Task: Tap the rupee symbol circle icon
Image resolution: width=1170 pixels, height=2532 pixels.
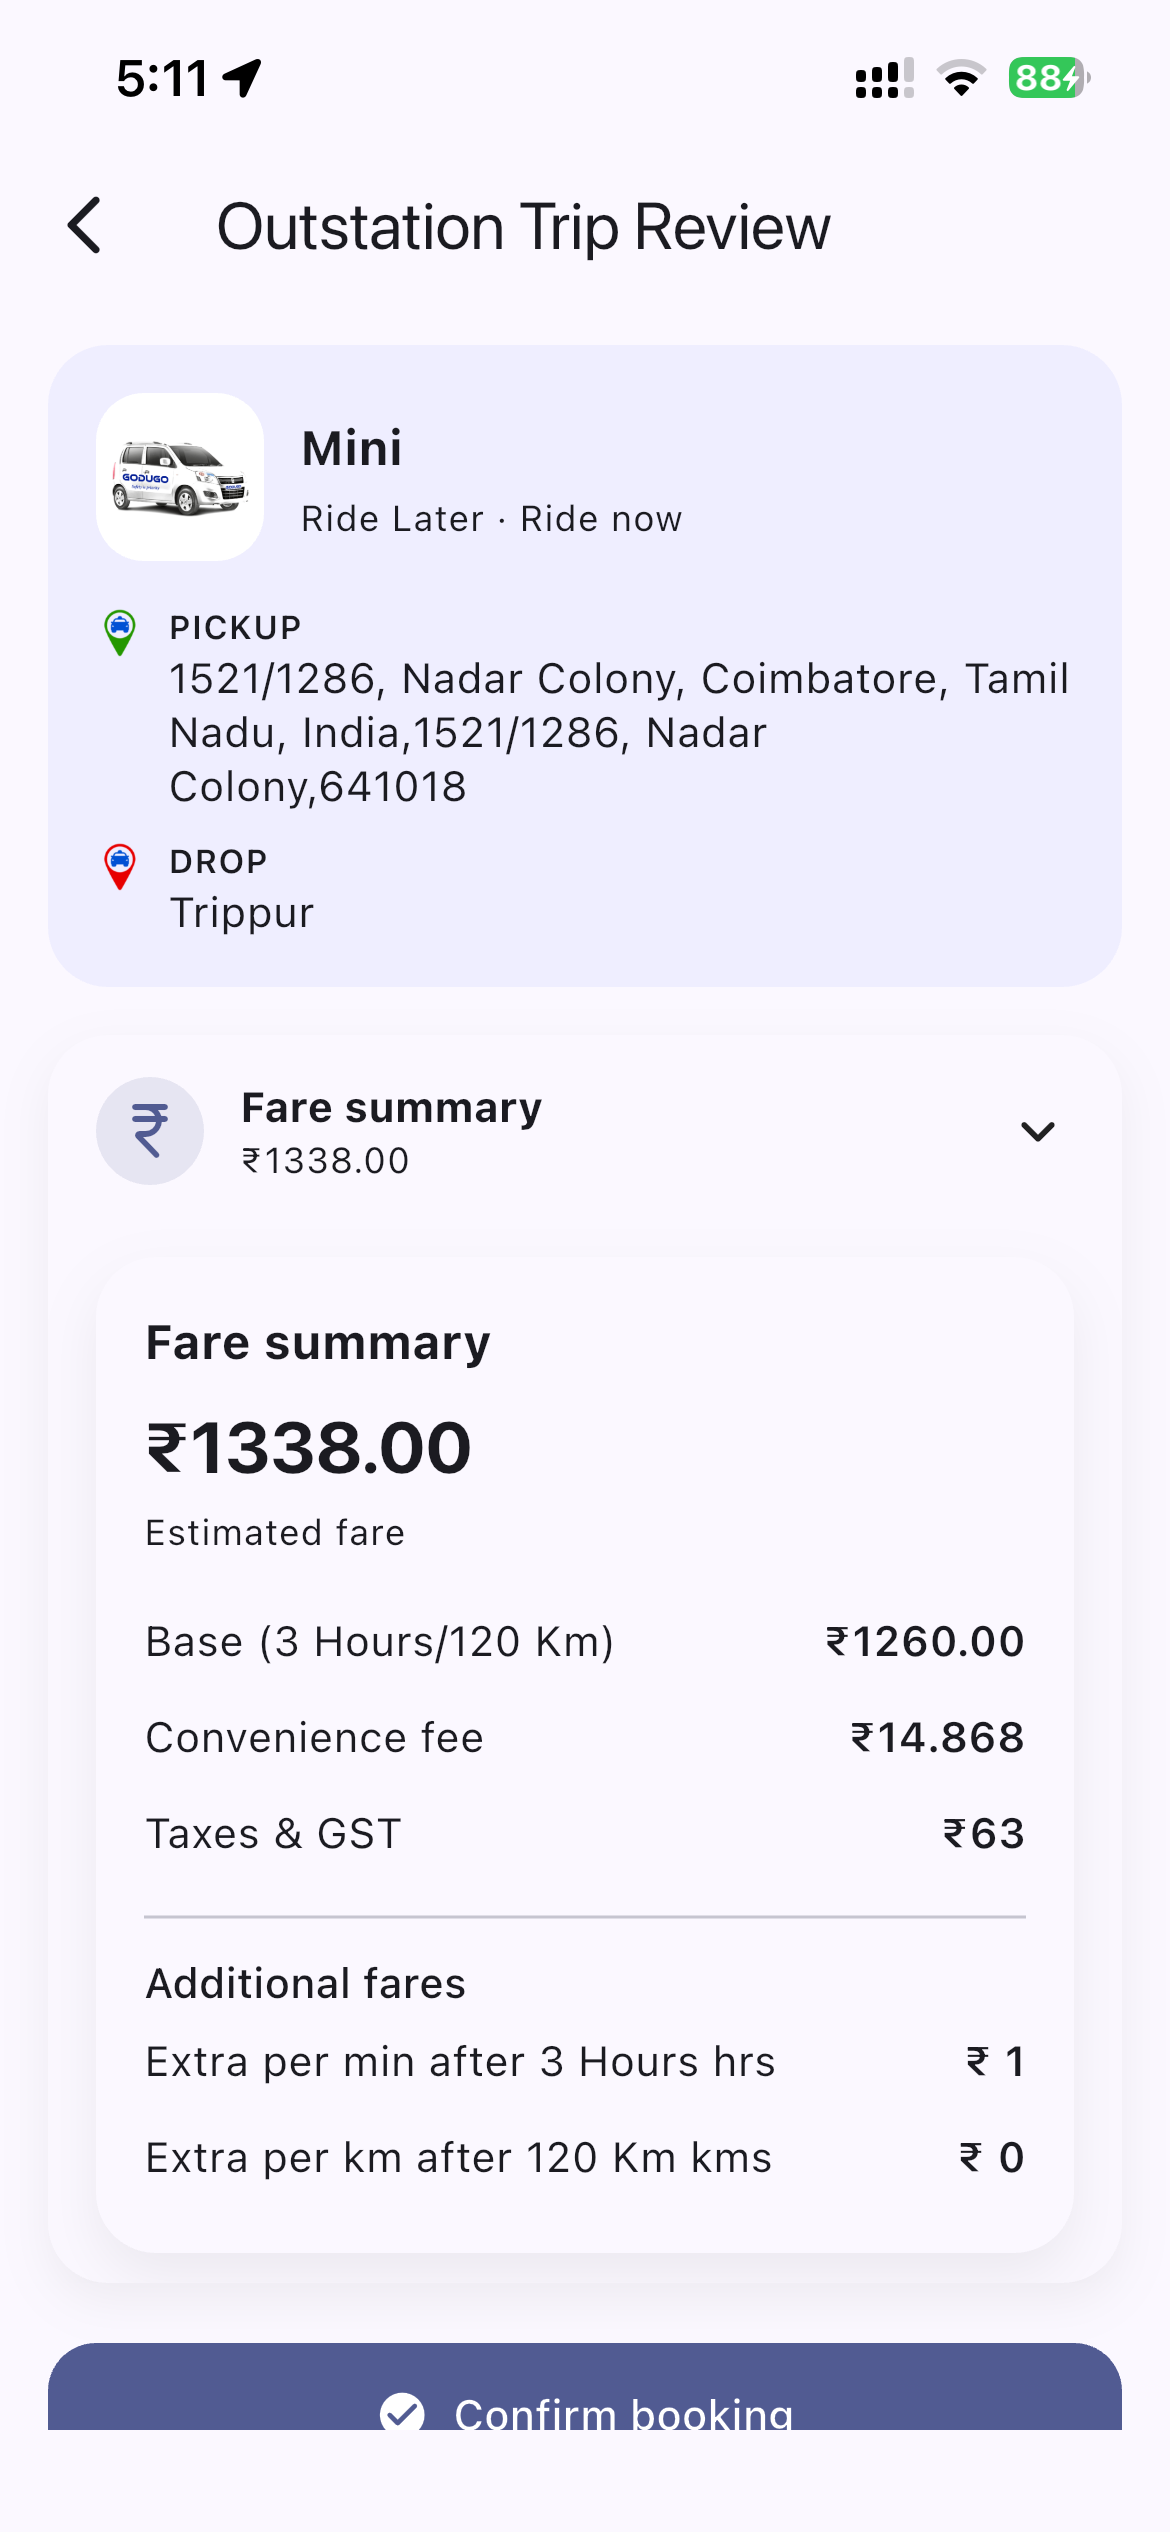Action: tap(150, 1131)
